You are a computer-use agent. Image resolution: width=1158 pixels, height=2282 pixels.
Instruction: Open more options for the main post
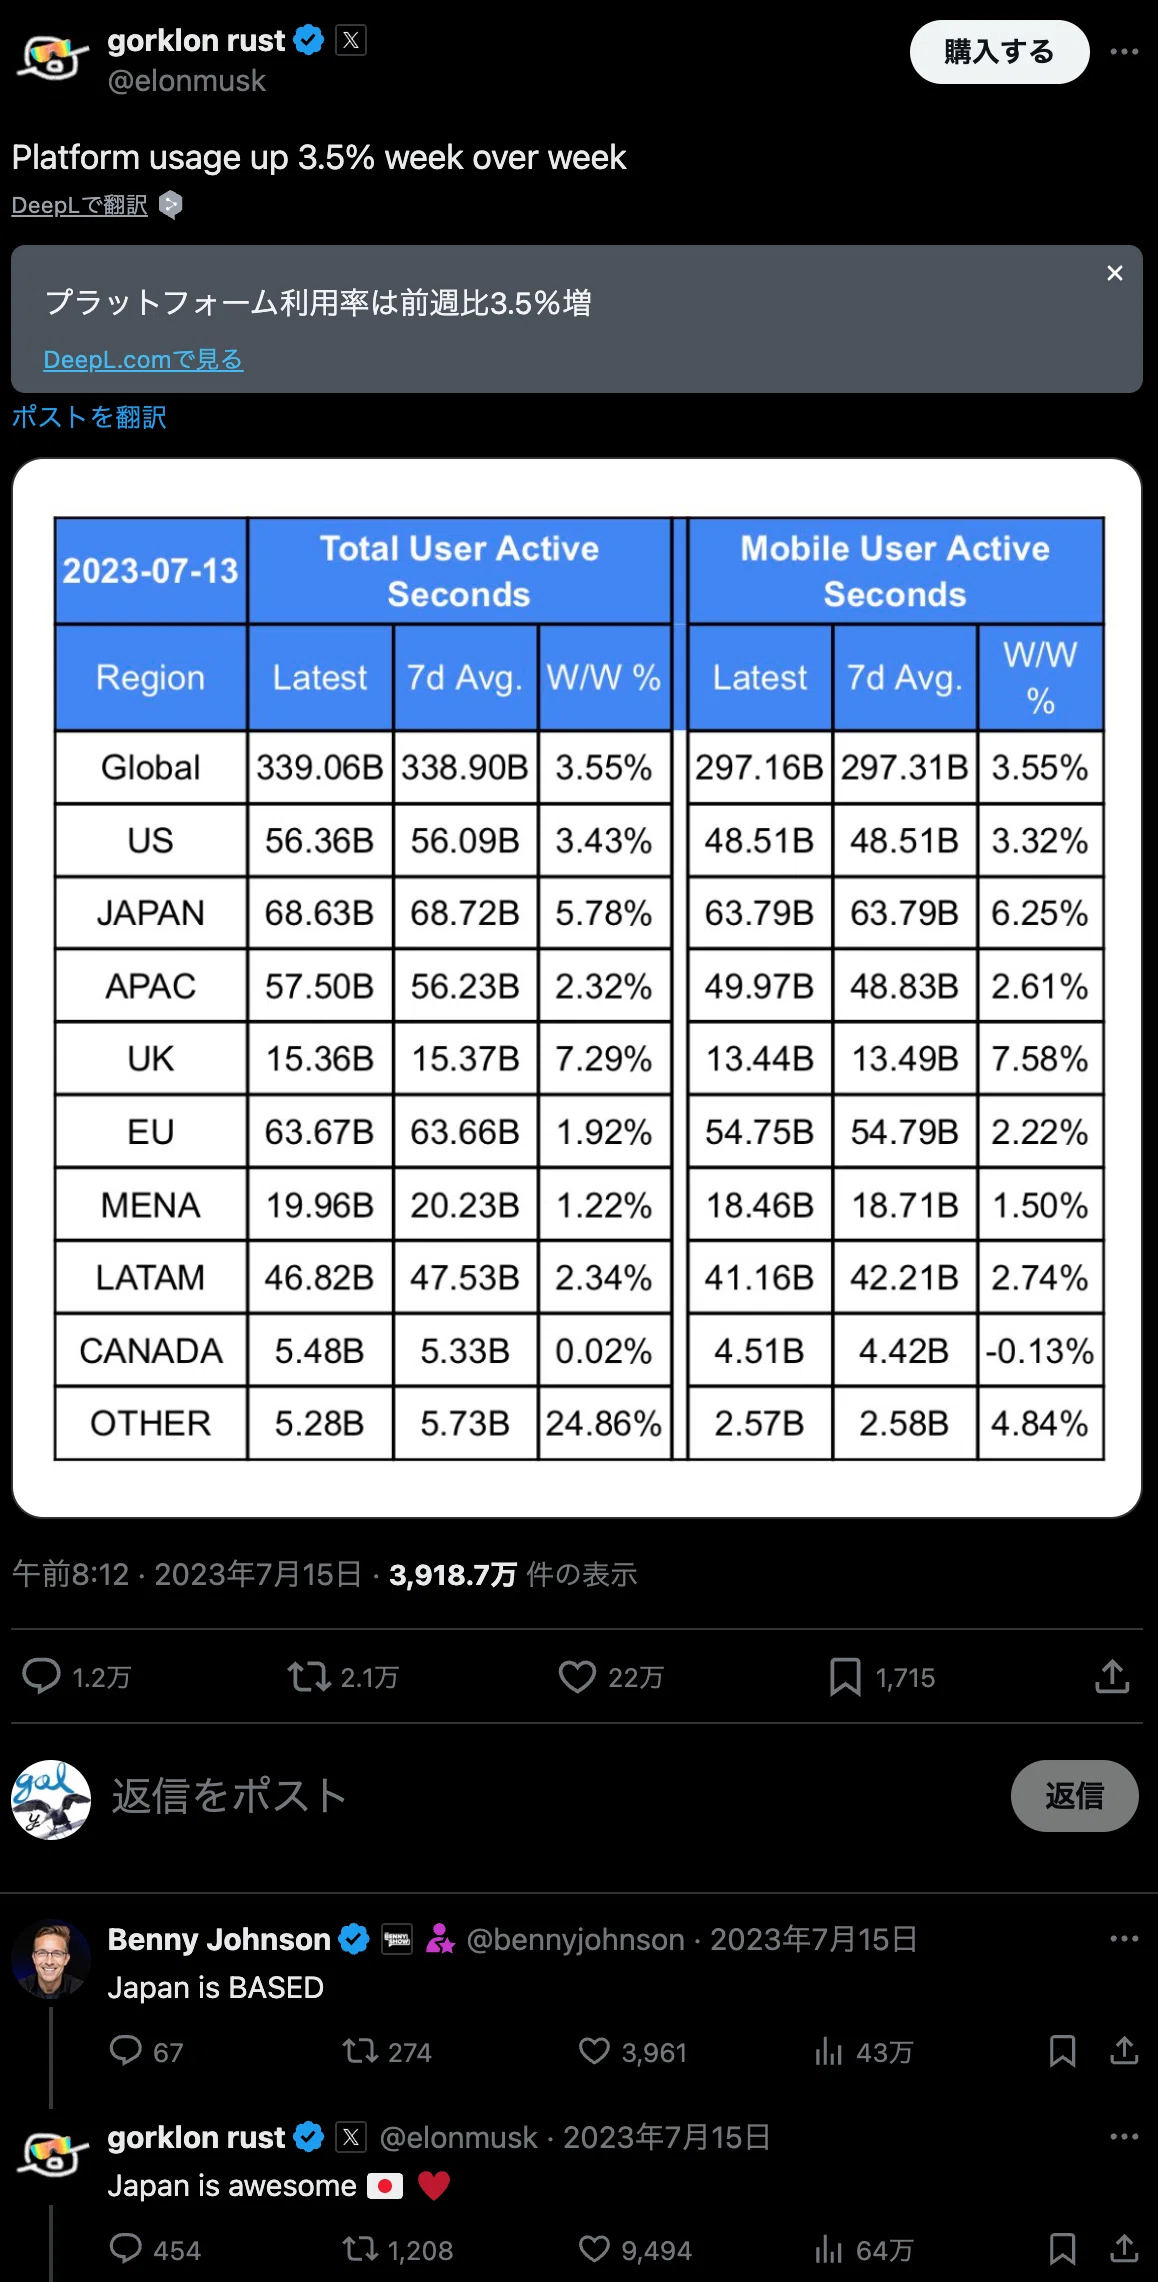1124,51
